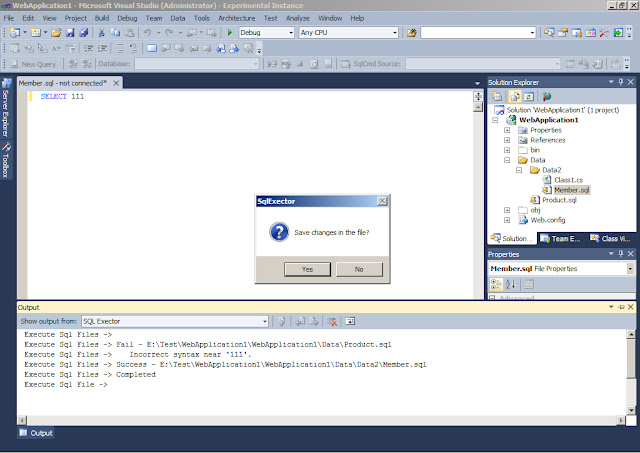Toggle auto-hide pin on Output panel
This screenshot has height=453, width=640.
pos(621,307)
